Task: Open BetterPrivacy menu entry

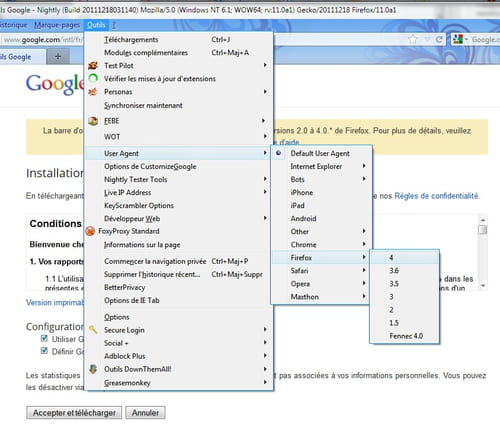Action: (179, 287)
